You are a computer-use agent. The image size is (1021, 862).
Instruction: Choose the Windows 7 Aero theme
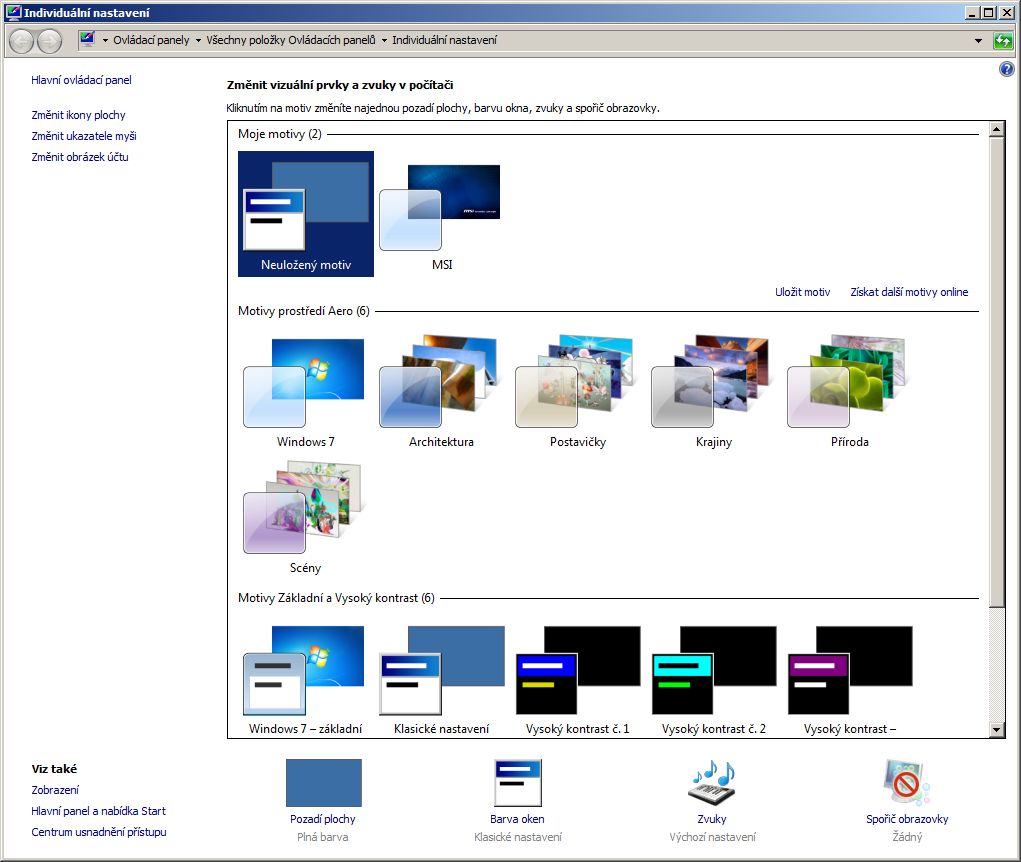pyautogui.click(x=305, y=391)
